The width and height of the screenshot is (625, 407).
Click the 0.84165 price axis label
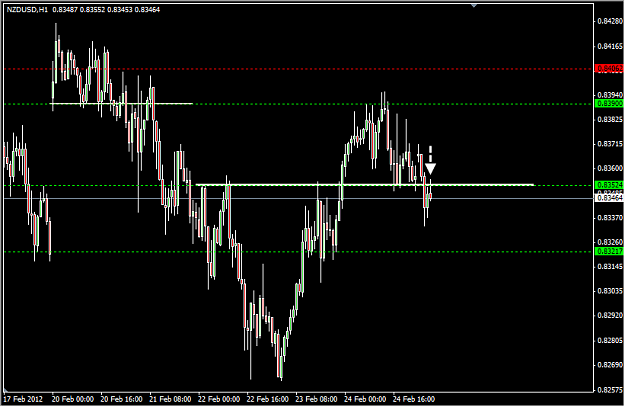coord(610,46)
